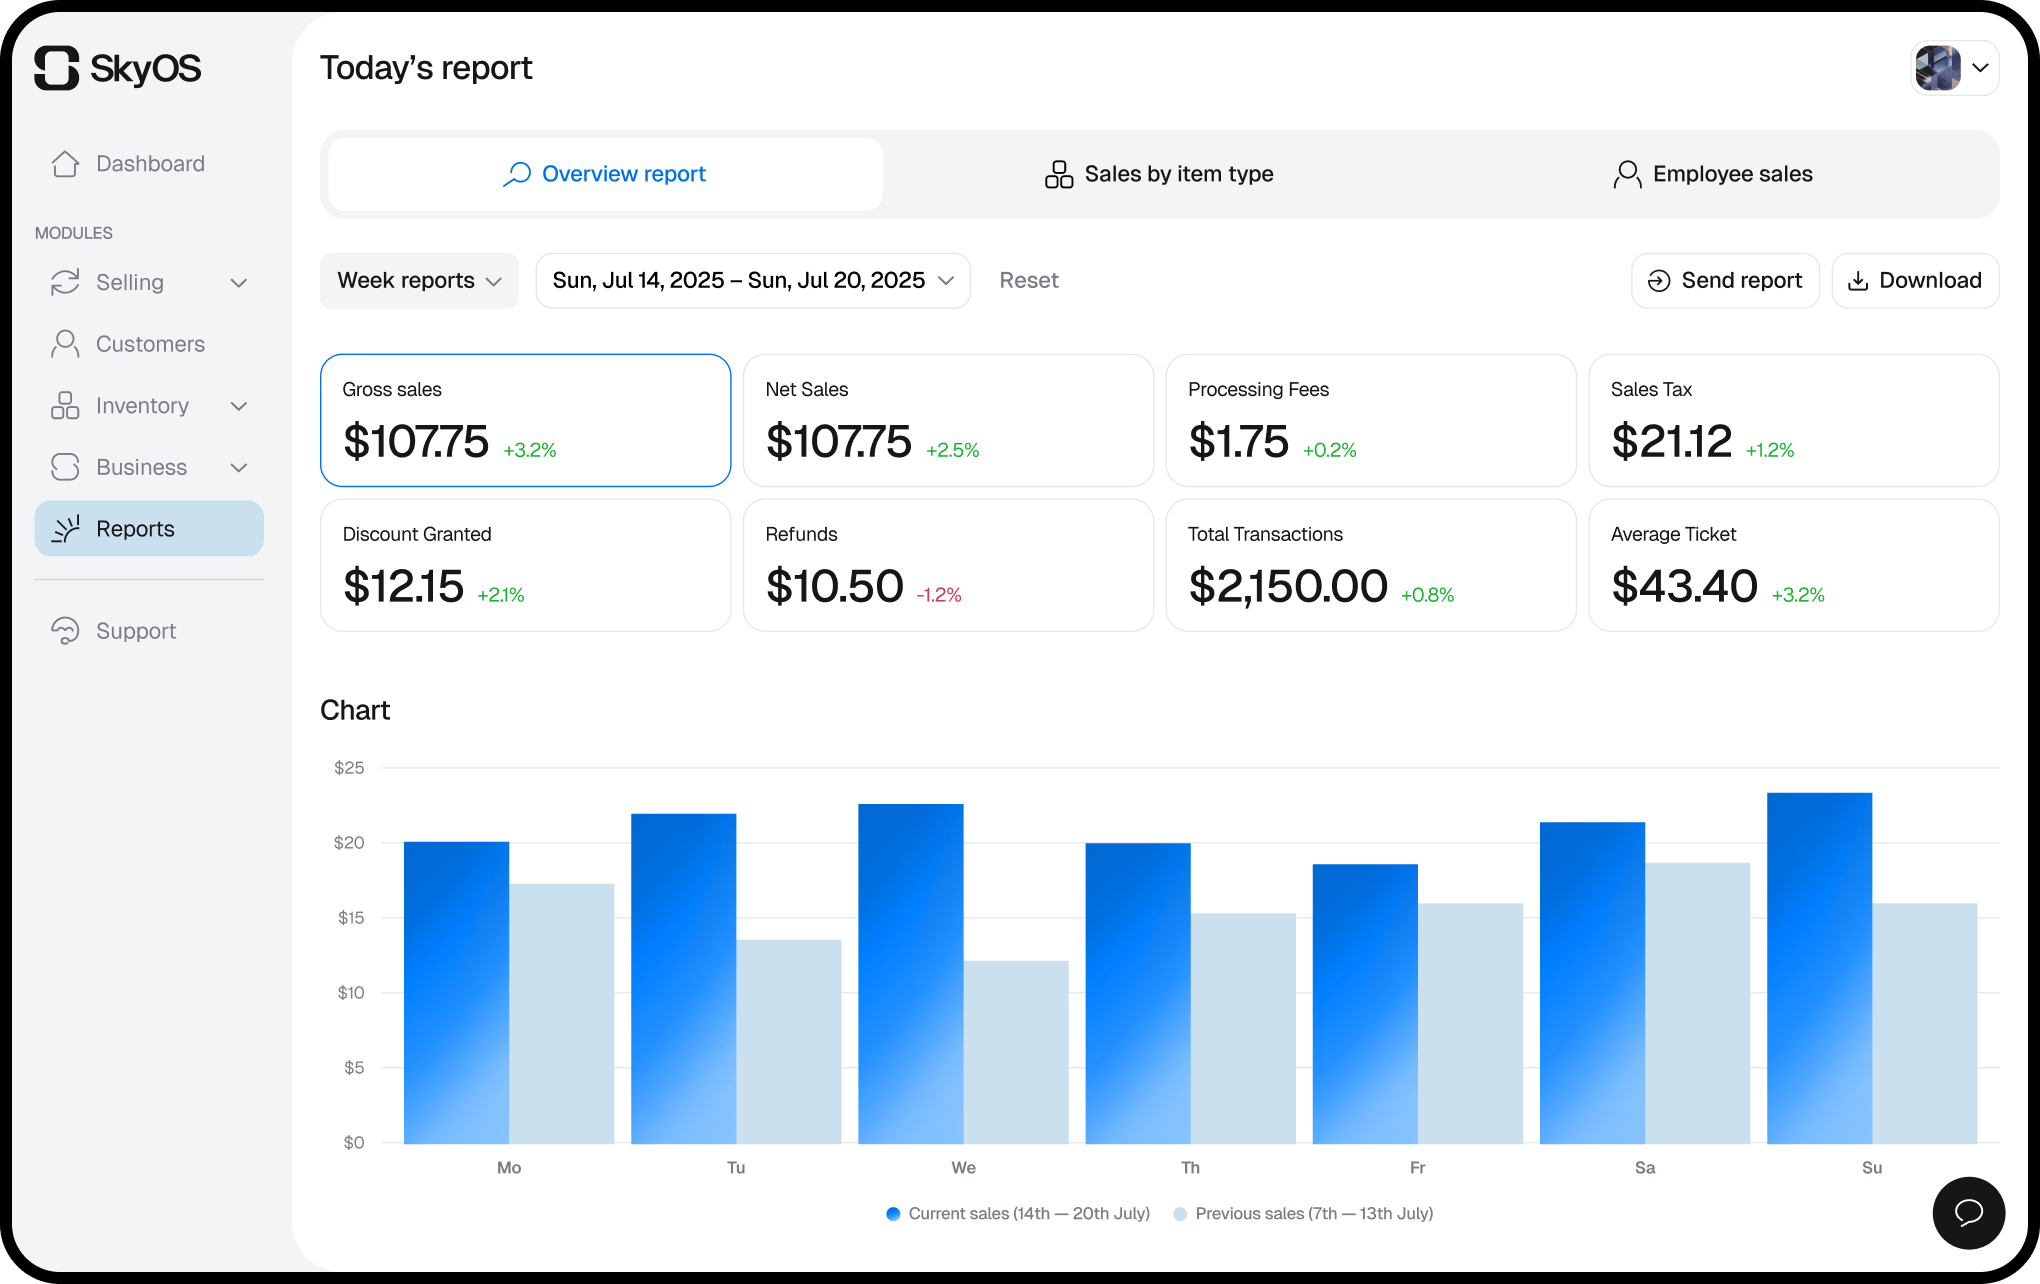
Task: Click the Reports sparkle icon
Action: 65,529
